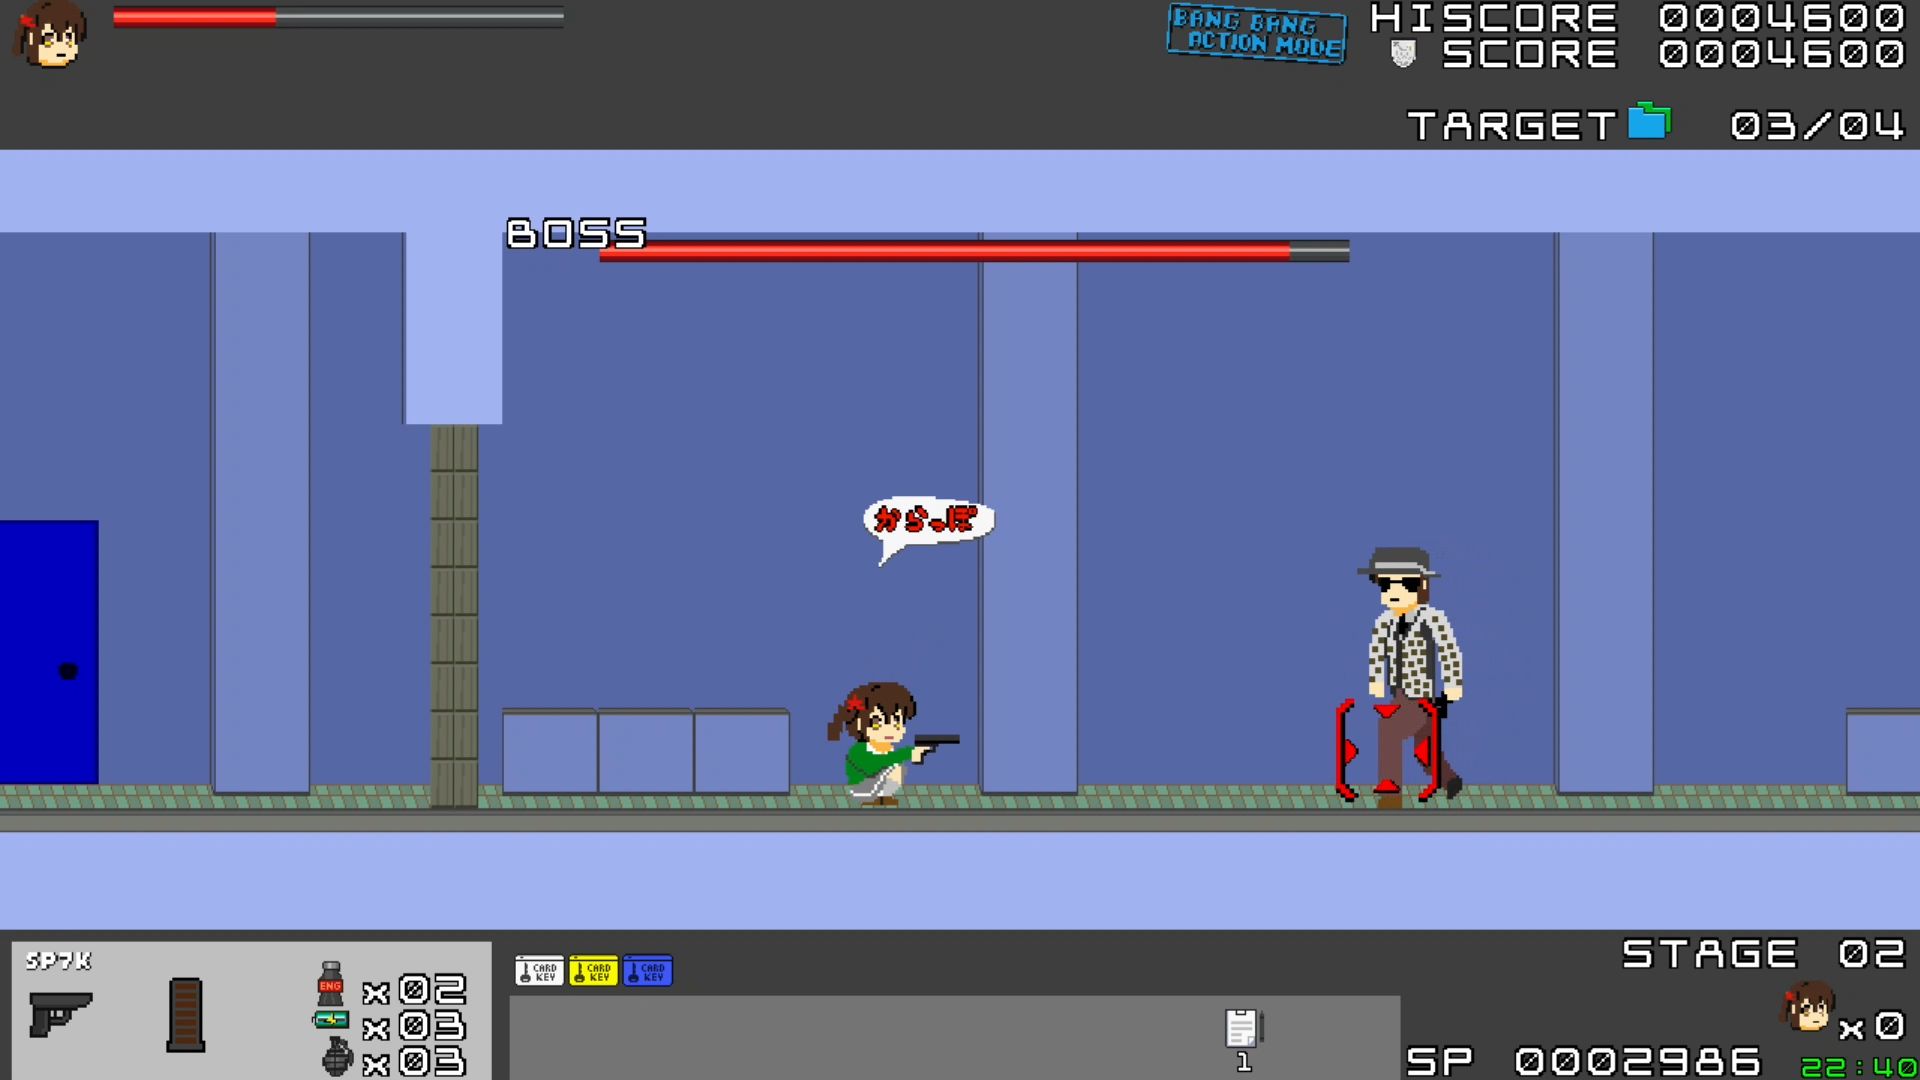Click the Bang Bang Action Mode badge
The height and width of the screenshot is (1080, 1920).
click(1257, 33)
